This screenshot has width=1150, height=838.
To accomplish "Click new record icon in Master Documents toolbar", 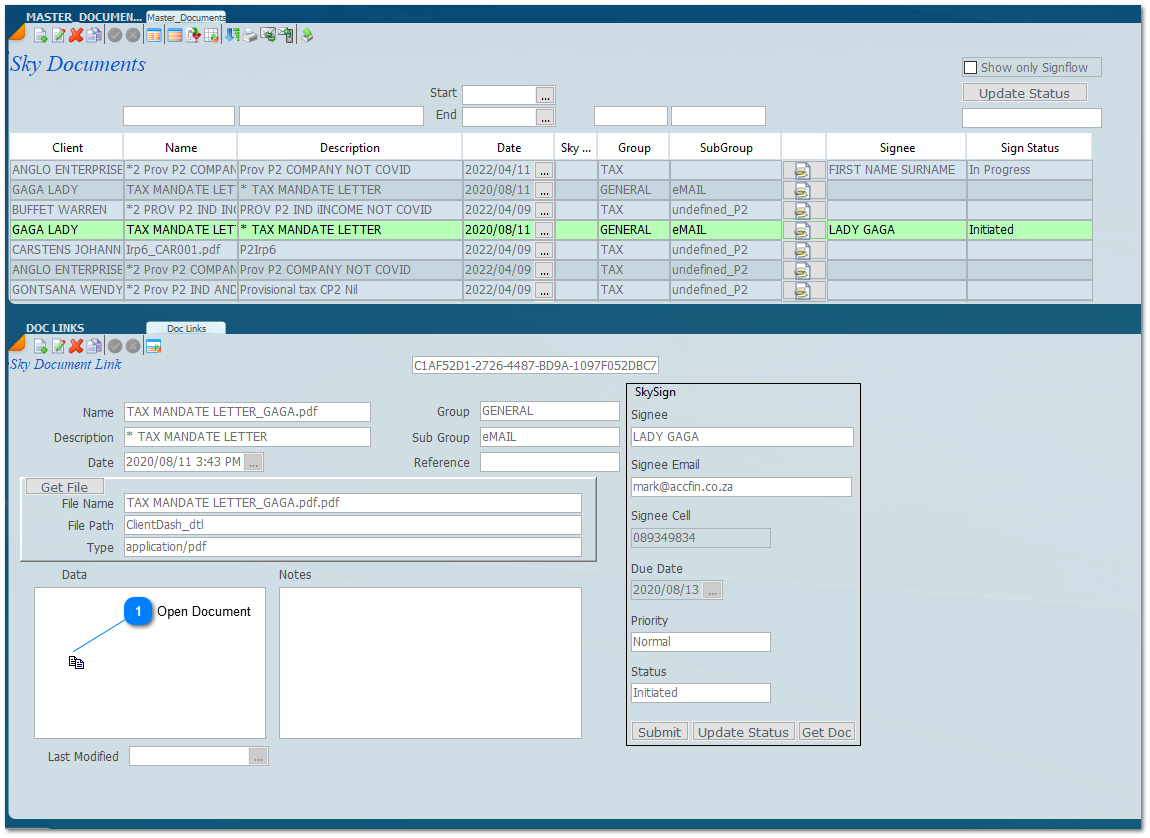I will 41,35.
